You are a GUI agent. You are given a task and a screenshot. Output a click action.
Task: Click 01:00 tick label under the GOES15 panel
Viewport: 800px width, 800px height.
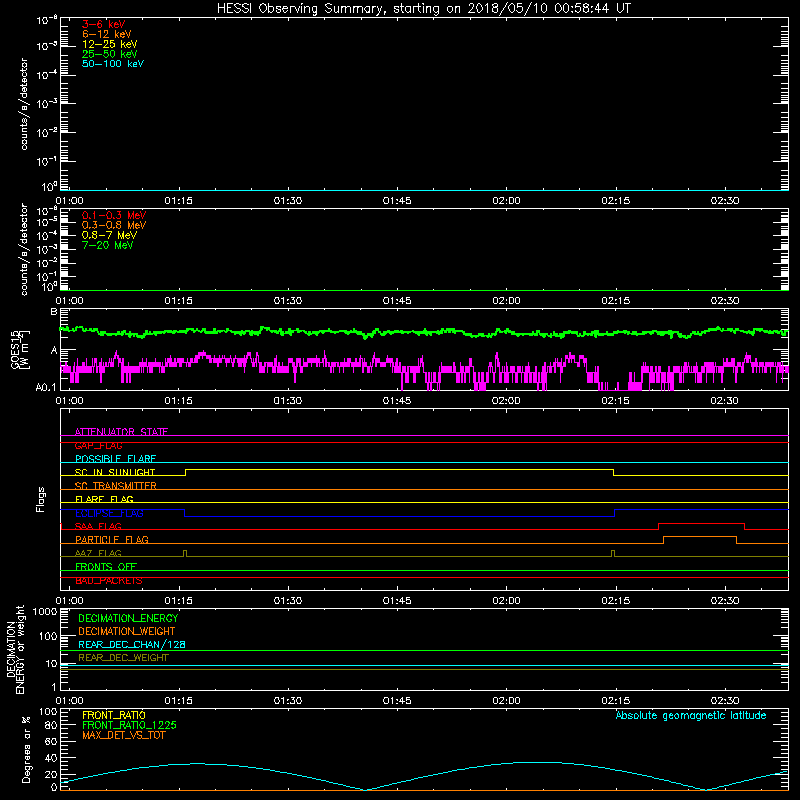(69, 401)
